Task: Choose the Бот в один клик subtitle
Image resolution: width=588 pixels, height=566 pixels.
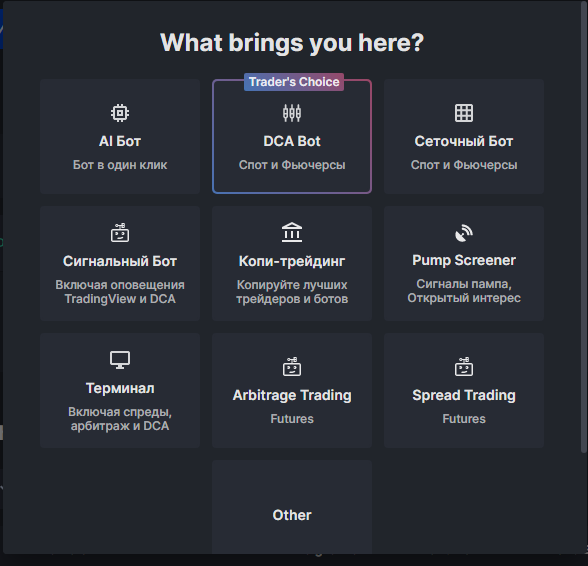Action: click(x=120, y=165)
